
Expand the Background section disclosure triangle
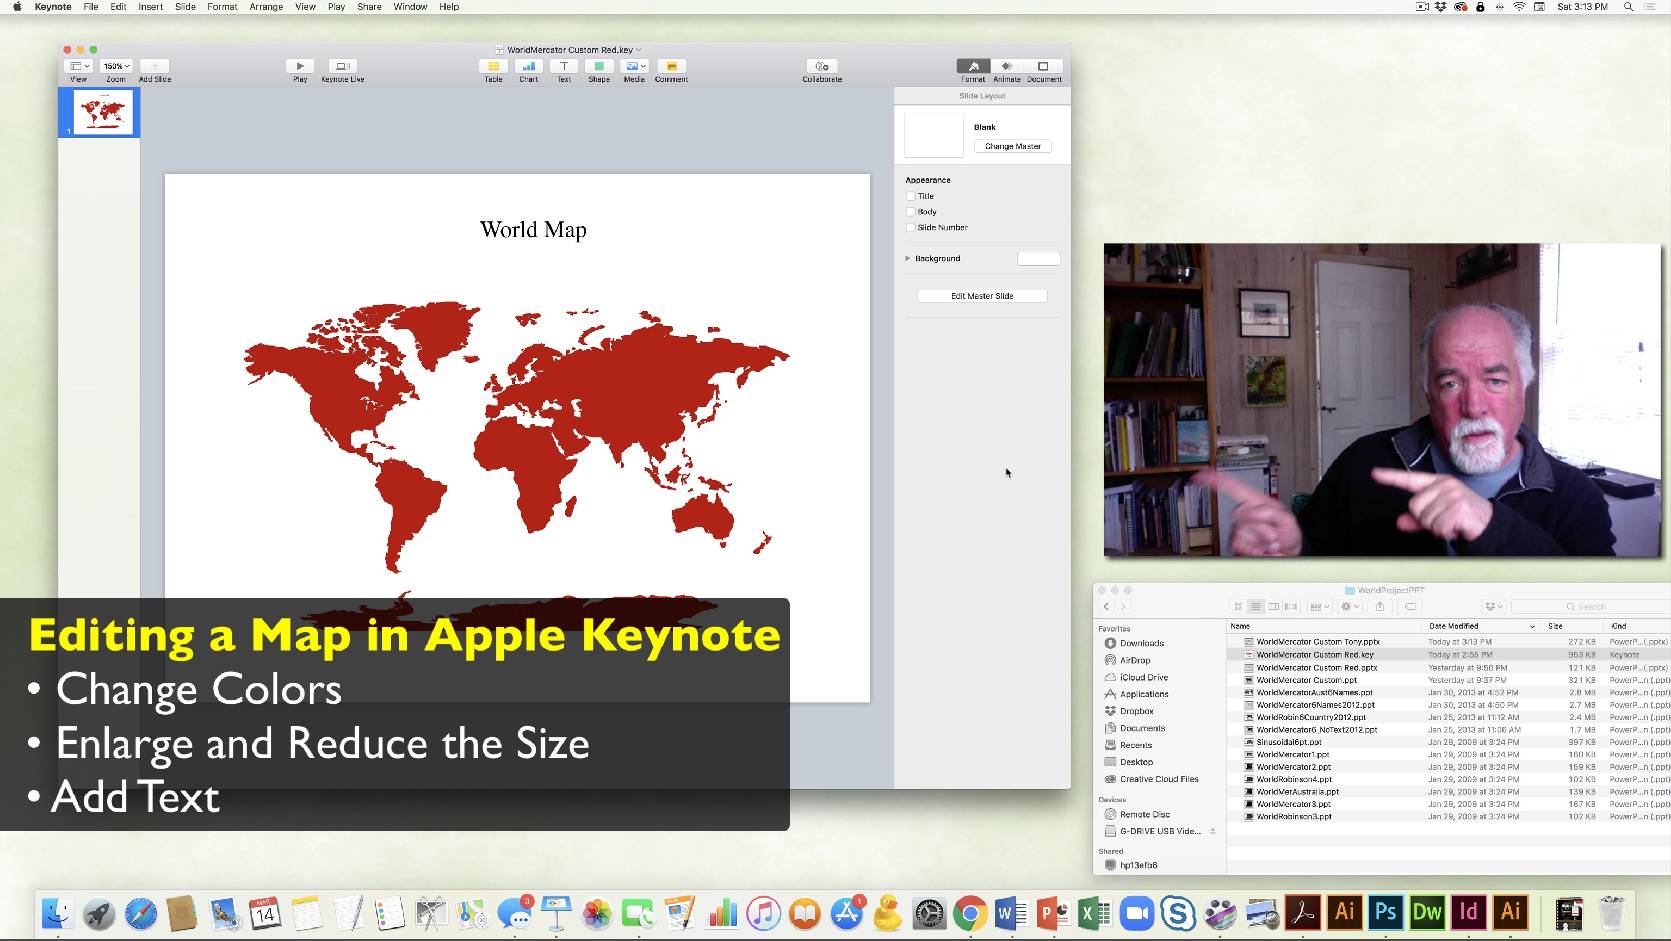pos(908,258)
